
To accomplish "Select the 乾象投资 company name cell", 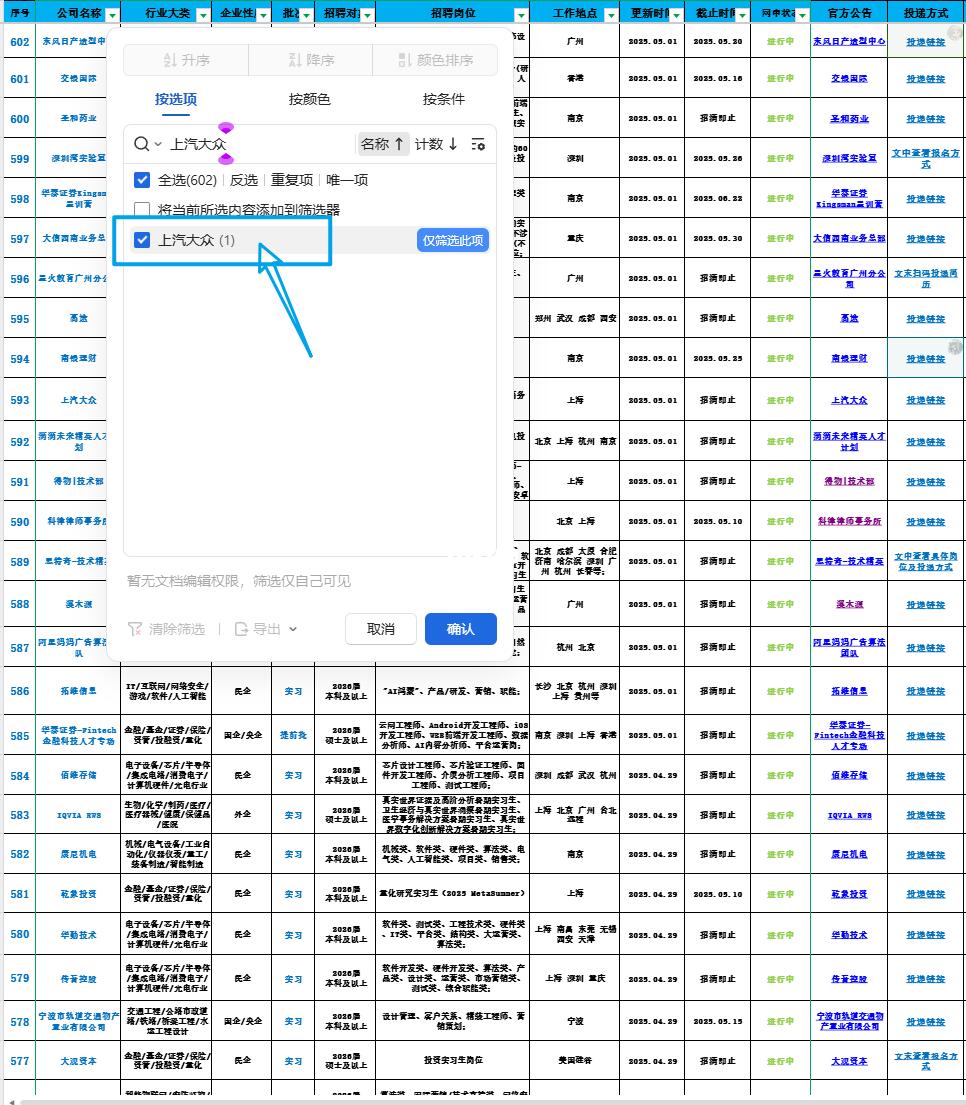I will (x=78, y=894).
